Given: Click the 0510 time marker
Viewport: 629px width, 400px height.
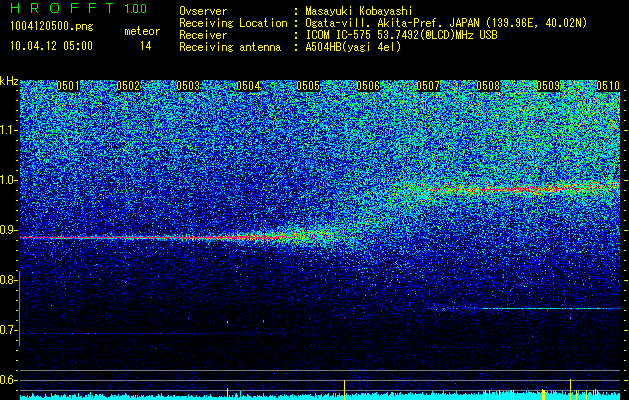Looking at the screenshot, I should click(x=608, y=86).
